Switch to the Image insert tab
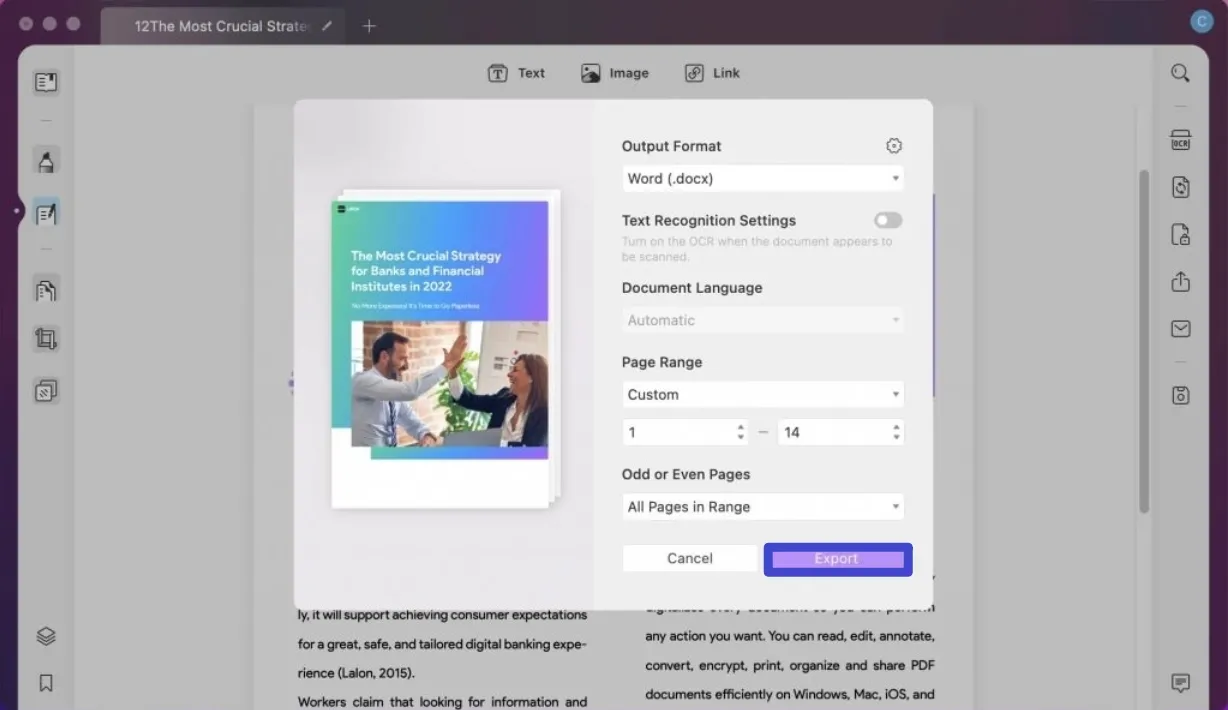The image size is (1228, 710). [x=614, y=72]
